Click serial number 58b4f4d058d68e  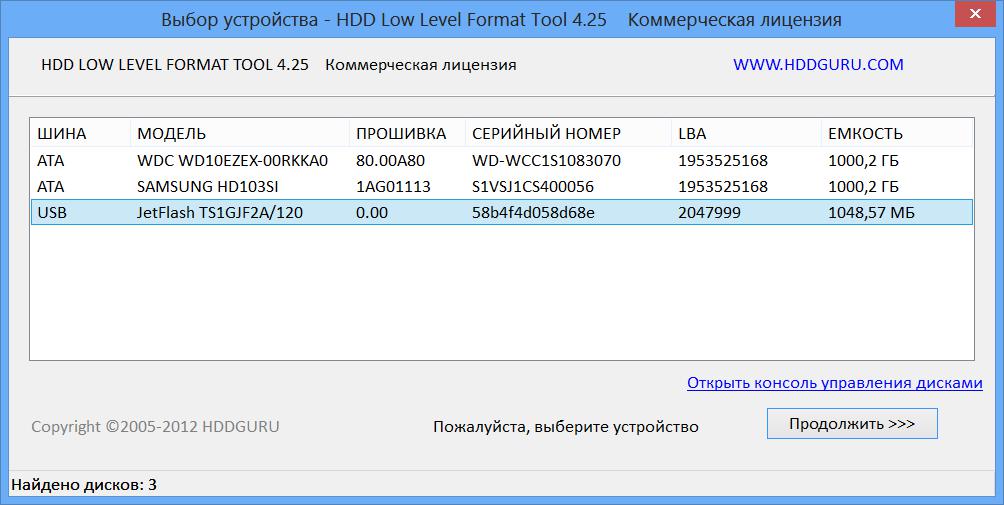pos(533,212)
